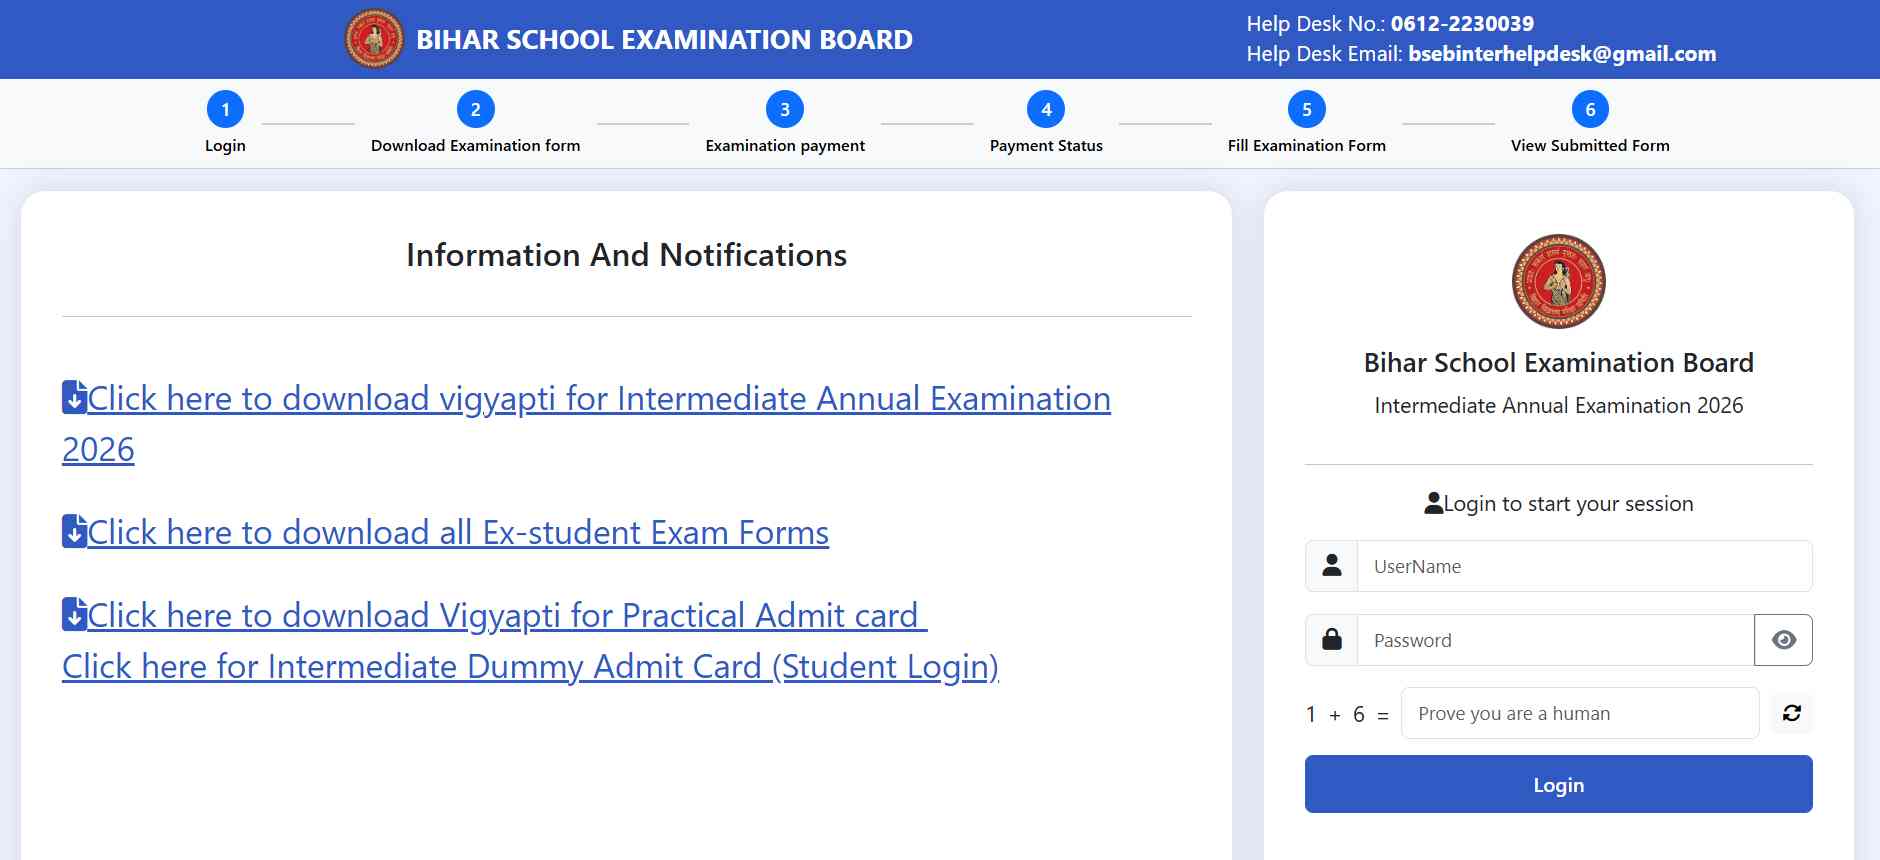Click the Prove you are a human field
The image size is (1880, 860).
[1580, 713]
